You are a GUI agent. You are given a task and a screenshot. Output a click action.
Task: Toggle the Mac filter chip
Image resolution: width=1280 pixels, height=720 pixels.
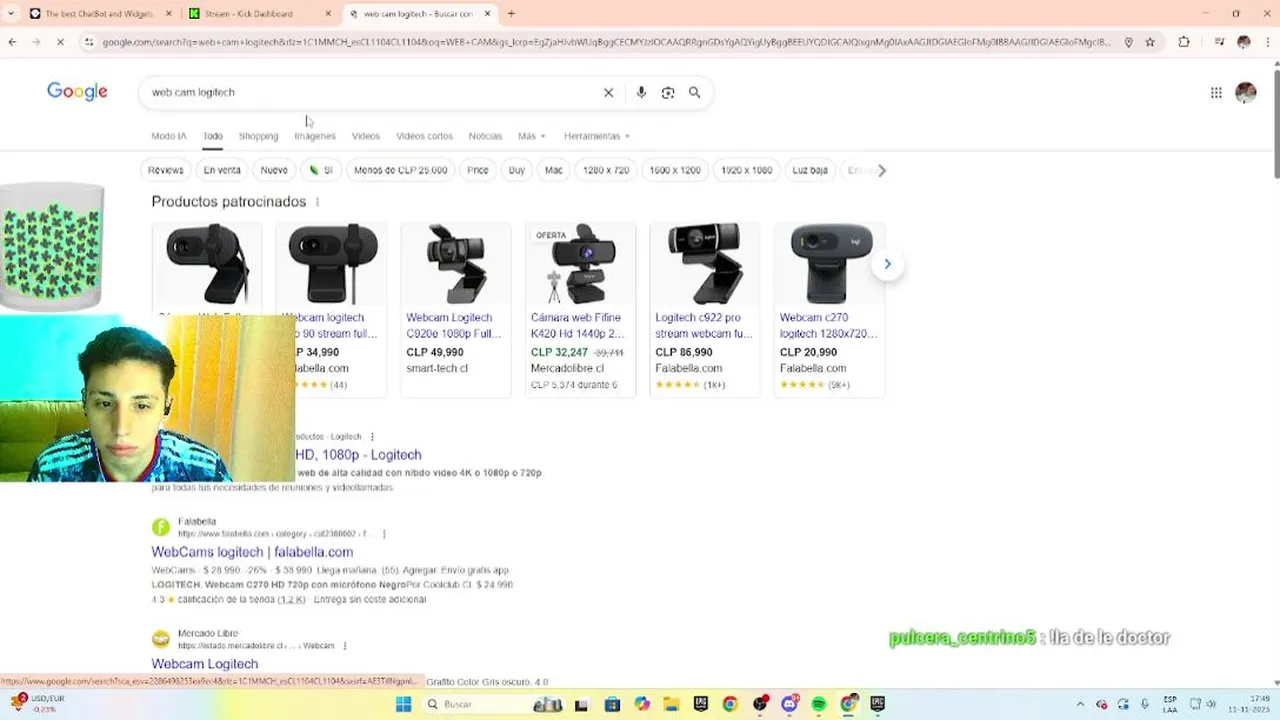pos(554,170)
